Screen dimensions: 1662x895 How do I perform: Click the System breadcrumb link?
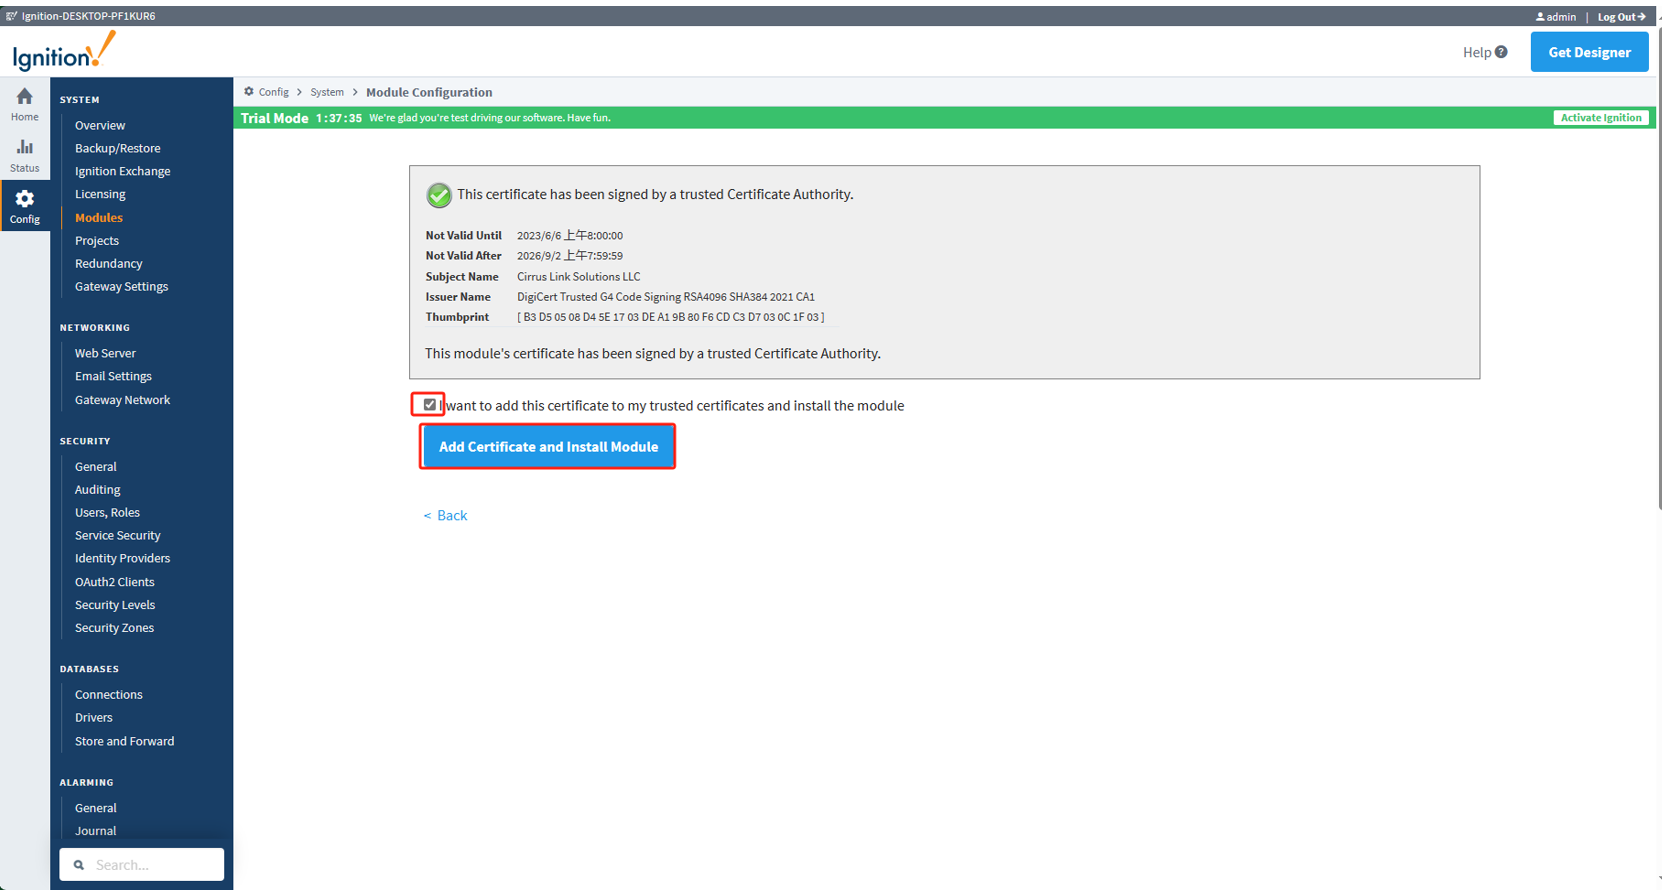coord(327,92)
